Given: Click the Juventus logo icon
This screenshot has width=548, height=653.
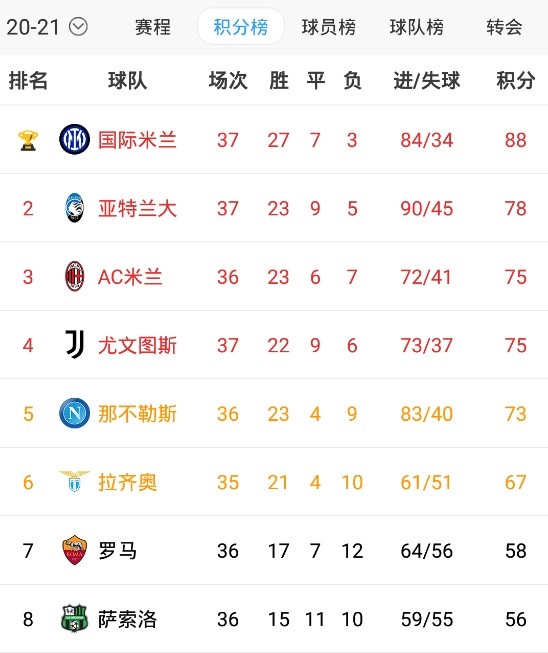Looking at the screenshot, I should click(75, 344).
